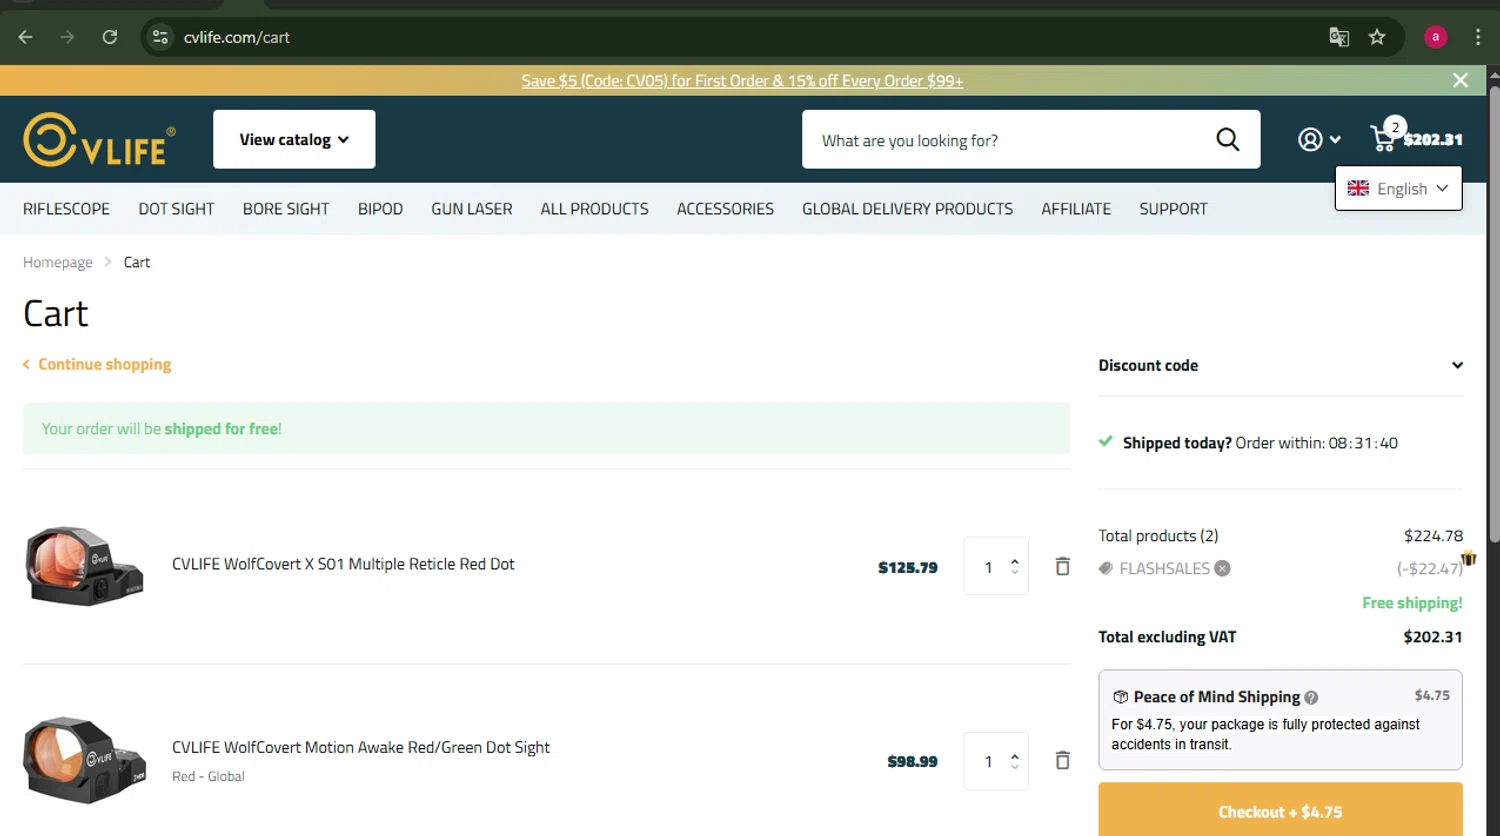Click the WolfCovert X S01 quantity field
Viewport: 1500px width, 836px height.
click(989, 567)
